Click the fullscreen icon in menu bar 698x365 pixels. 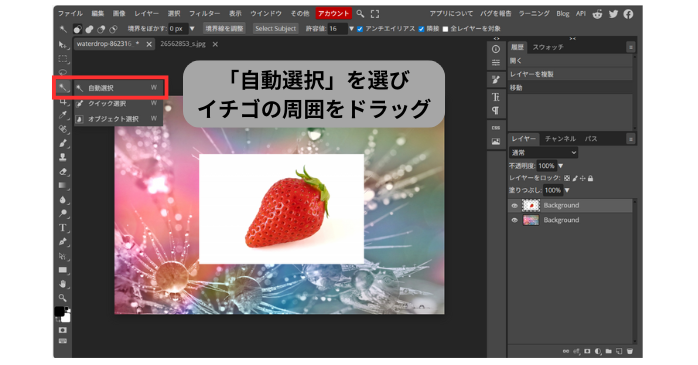(375, 14)
